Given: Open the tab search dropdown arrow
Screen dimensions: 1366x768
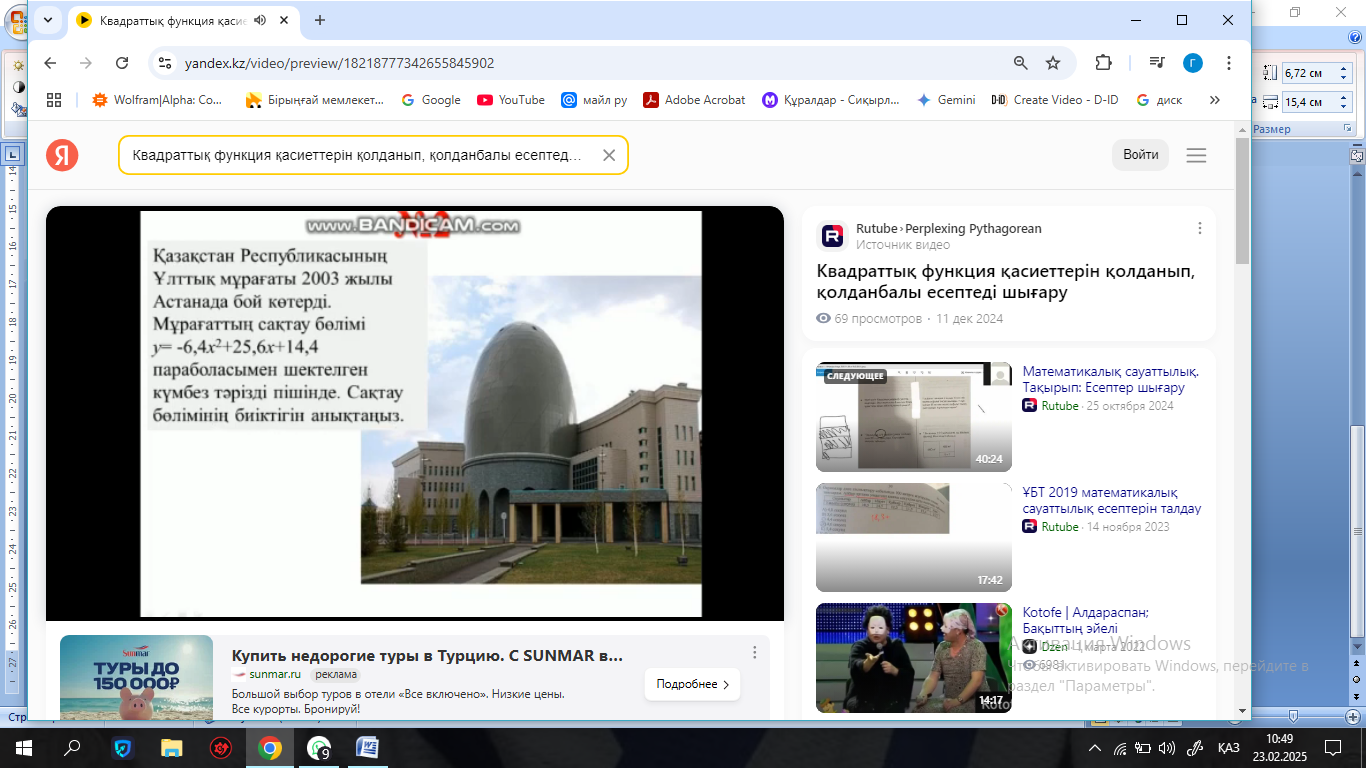Looking at the screenshot, I should tap(47, 20).
